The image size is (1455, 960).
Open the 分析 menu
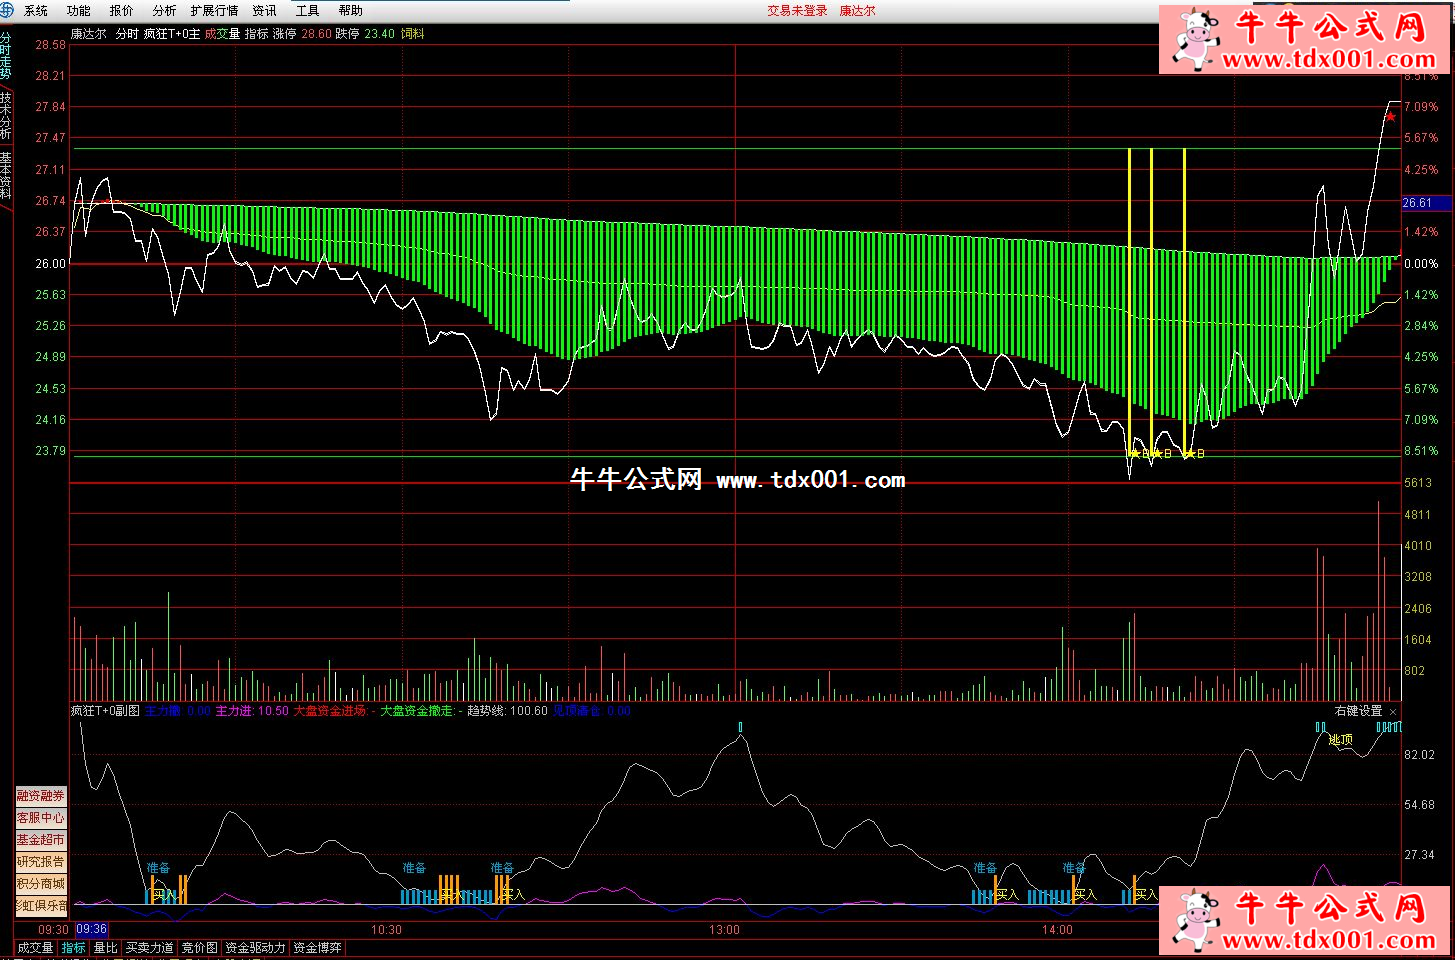[x=164, y=11]
